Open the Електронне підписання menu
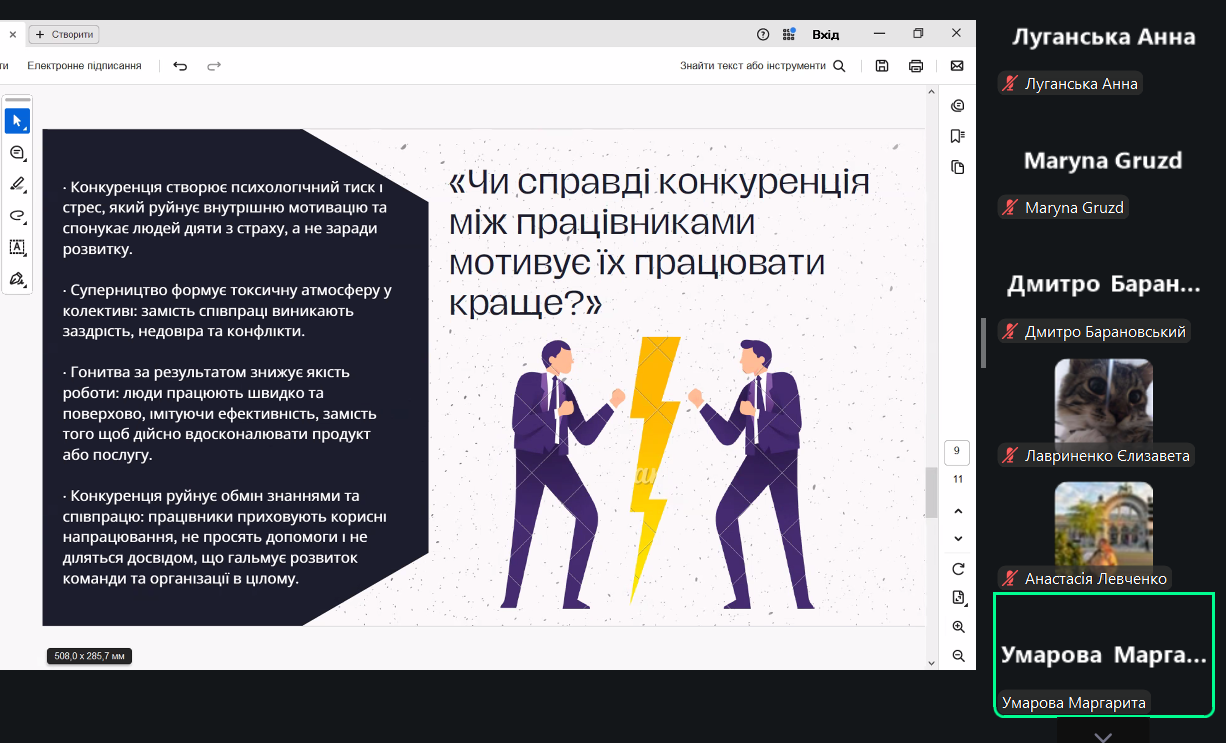The height and width of the screenshot is (743, 1226). pos(84,66)
